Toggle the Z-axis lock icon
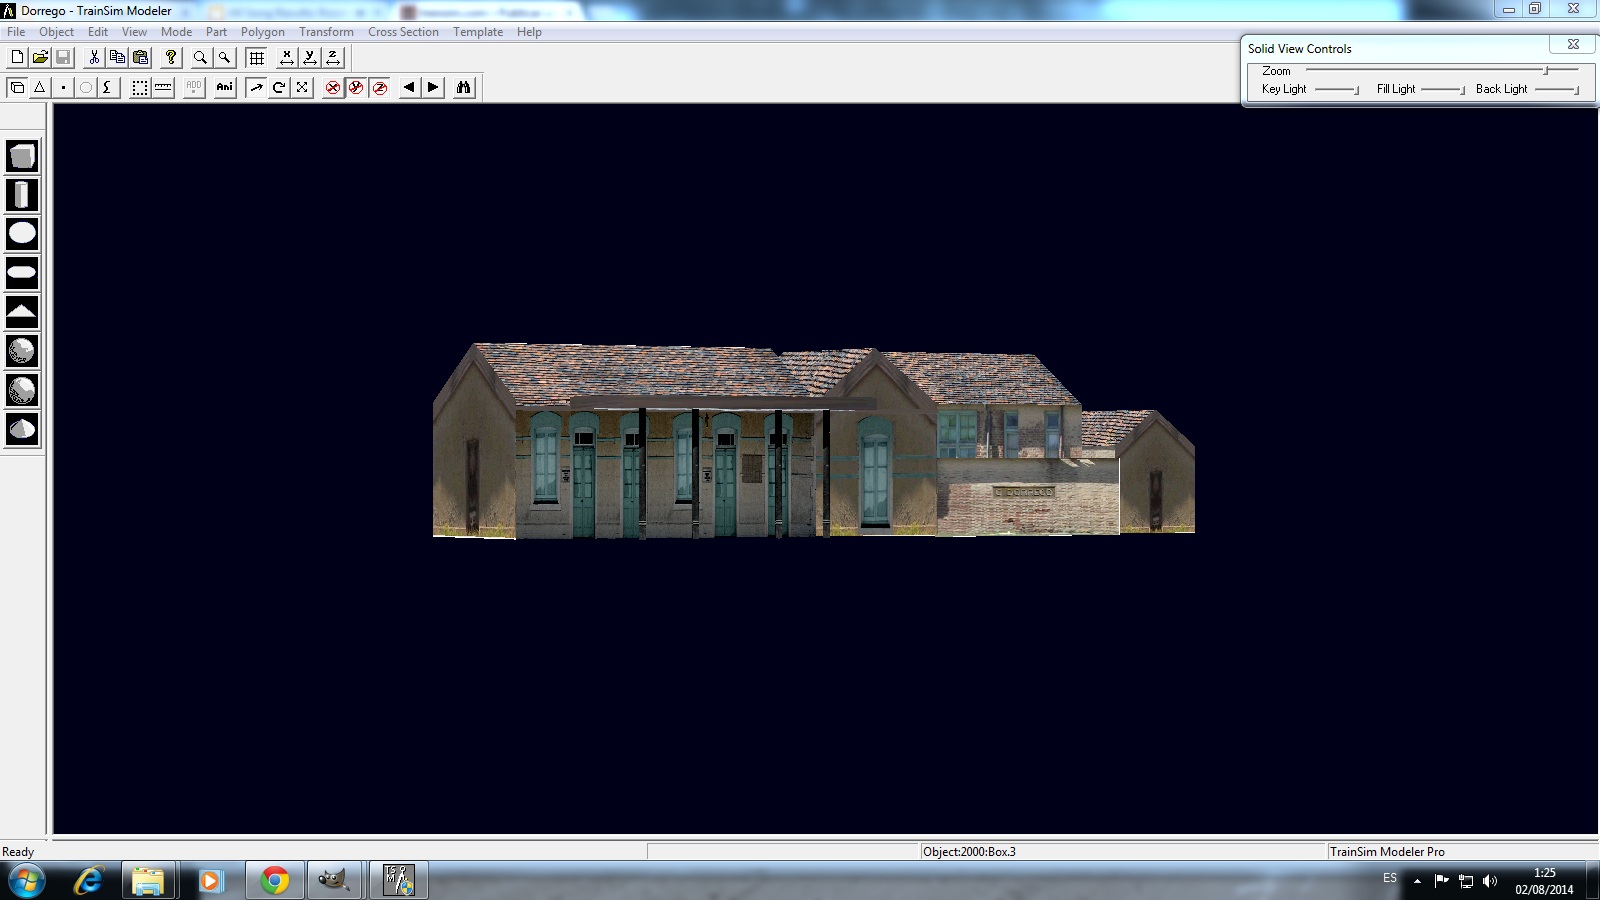This screenshot has height=900, width=1600. coord(380,88)
